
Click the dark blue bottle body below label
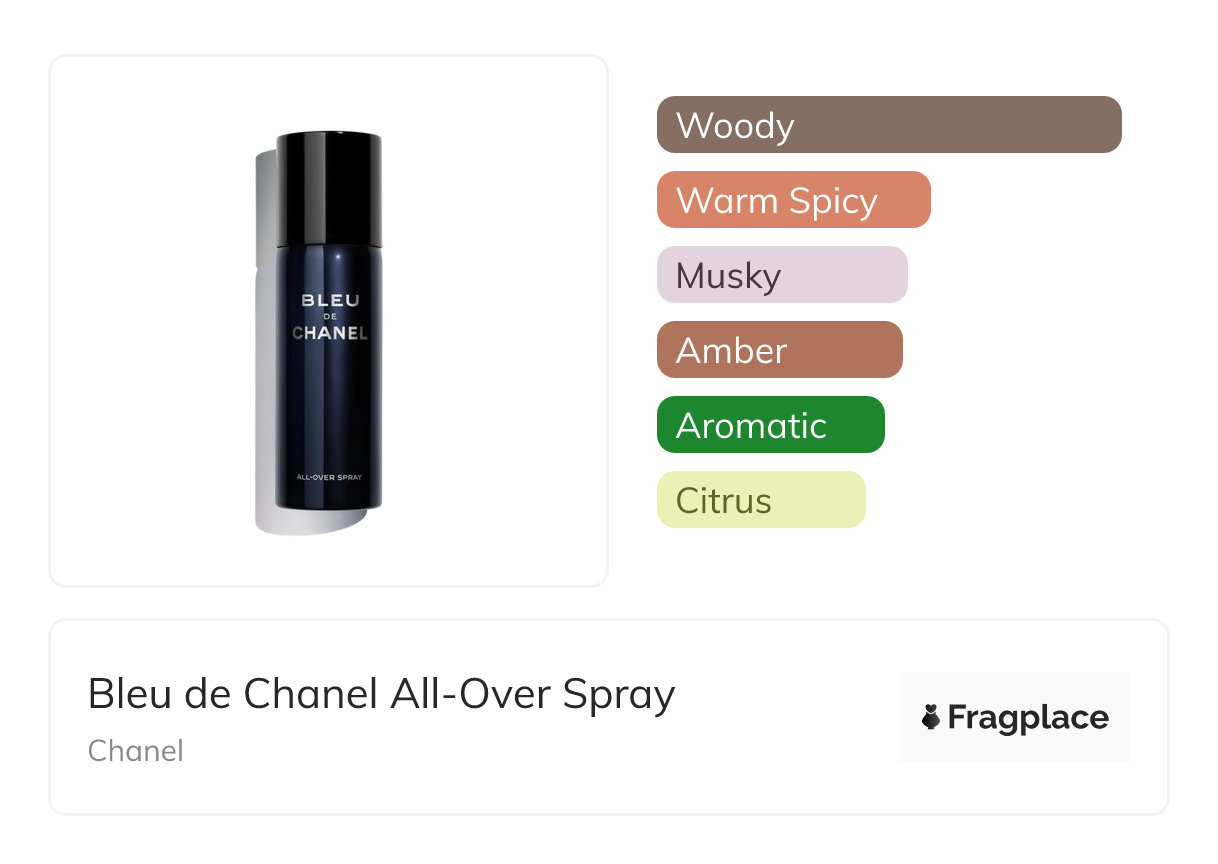(x=329, y=410)
